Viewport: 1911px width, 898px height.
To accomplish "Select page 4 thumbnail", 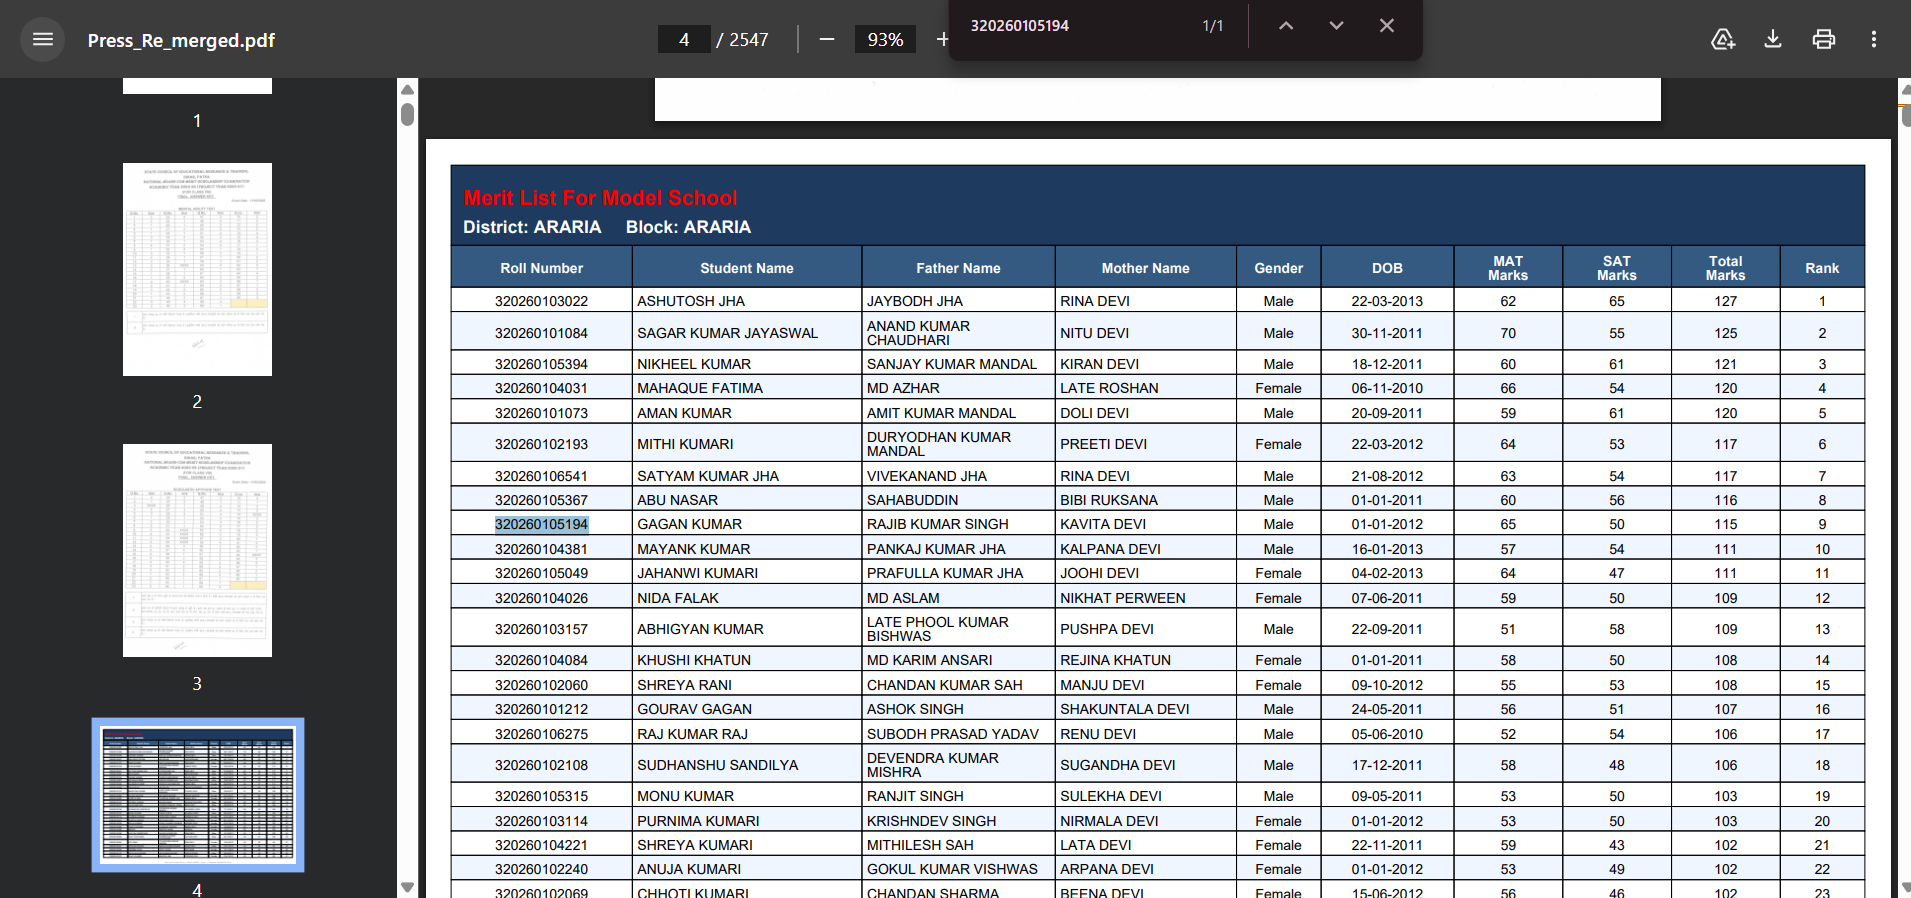I will (x=197, y=795).
